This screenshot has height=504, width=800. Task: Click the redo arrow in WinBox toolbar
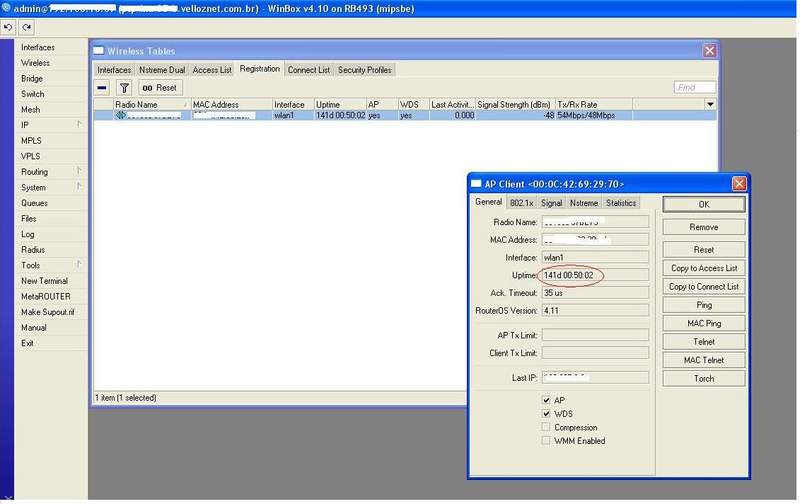click(27, 27)
